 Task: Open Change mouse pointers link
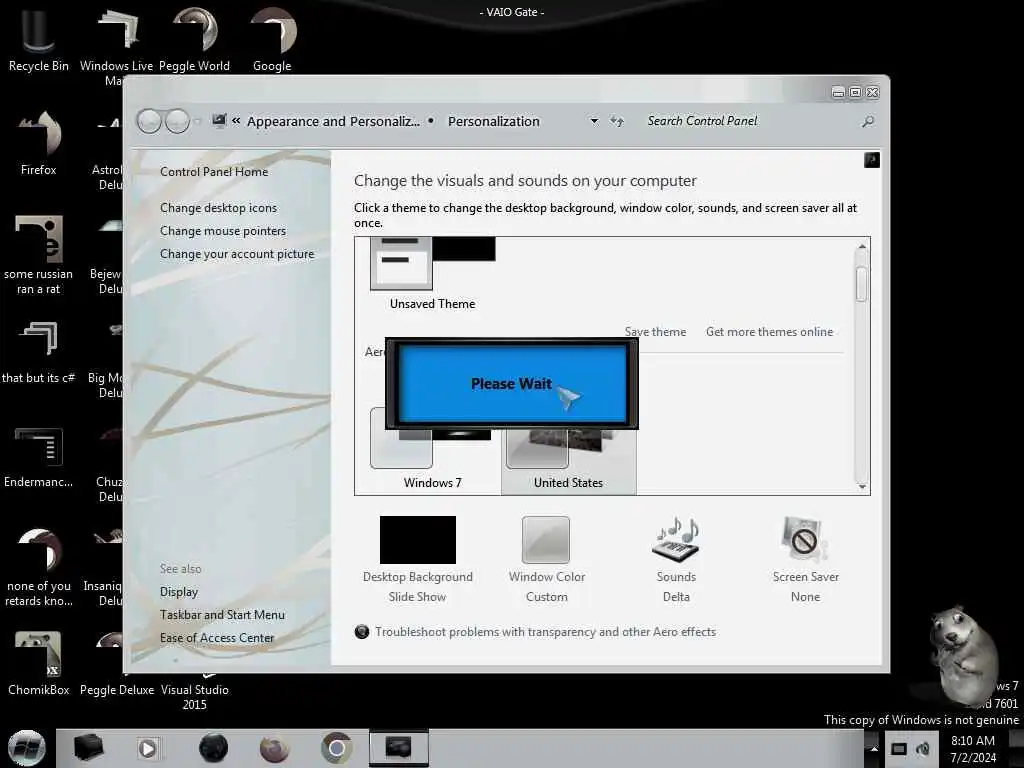click(223, 231)
